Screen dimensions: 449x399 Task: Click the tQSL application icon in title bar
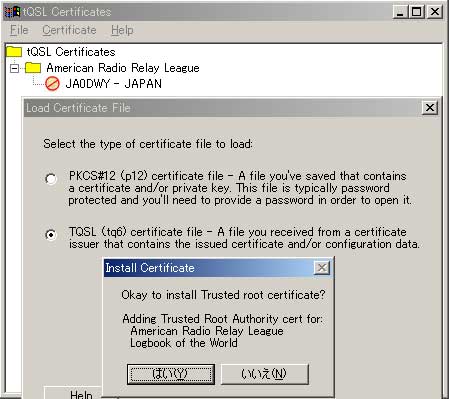12,12
